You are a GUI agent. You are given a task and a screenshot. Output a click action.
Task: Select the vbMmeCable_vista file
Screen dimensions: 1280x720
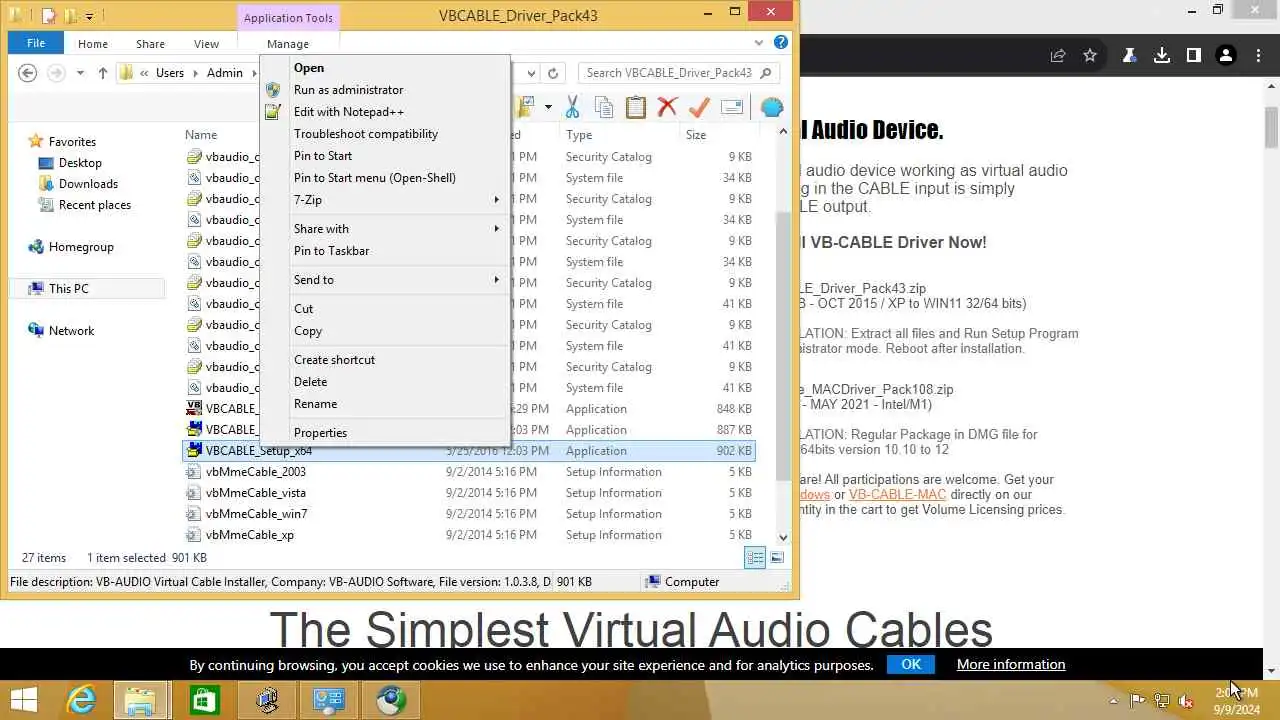tap(256, 493)
